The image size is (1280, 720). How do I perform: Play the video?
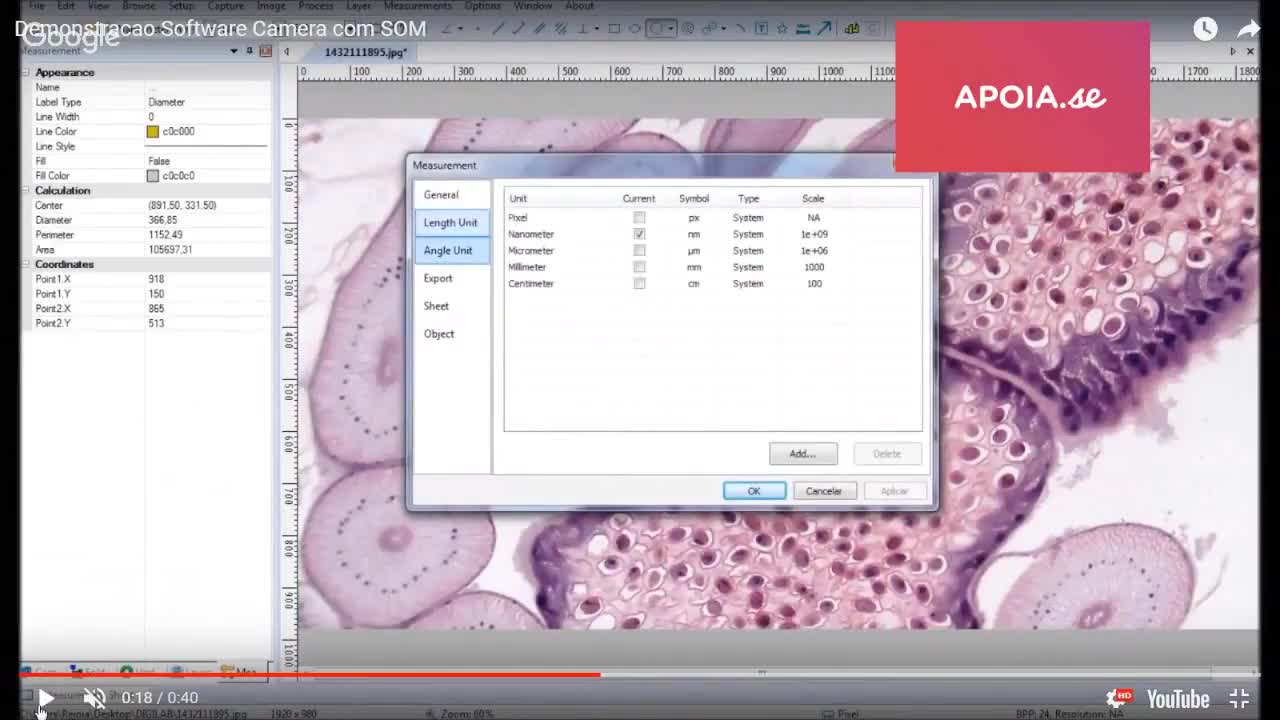tap(46, 698)
